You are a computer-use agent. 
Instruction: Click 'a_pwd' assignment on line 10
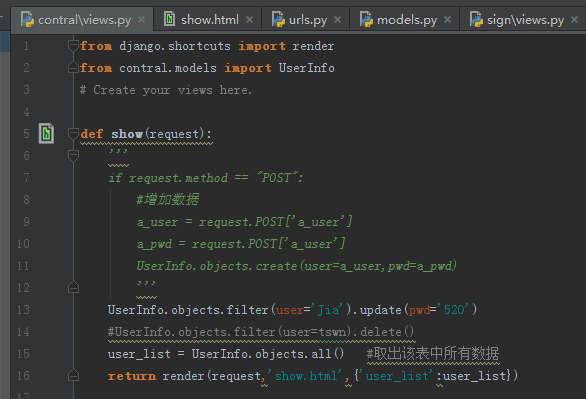pos(154,244)
